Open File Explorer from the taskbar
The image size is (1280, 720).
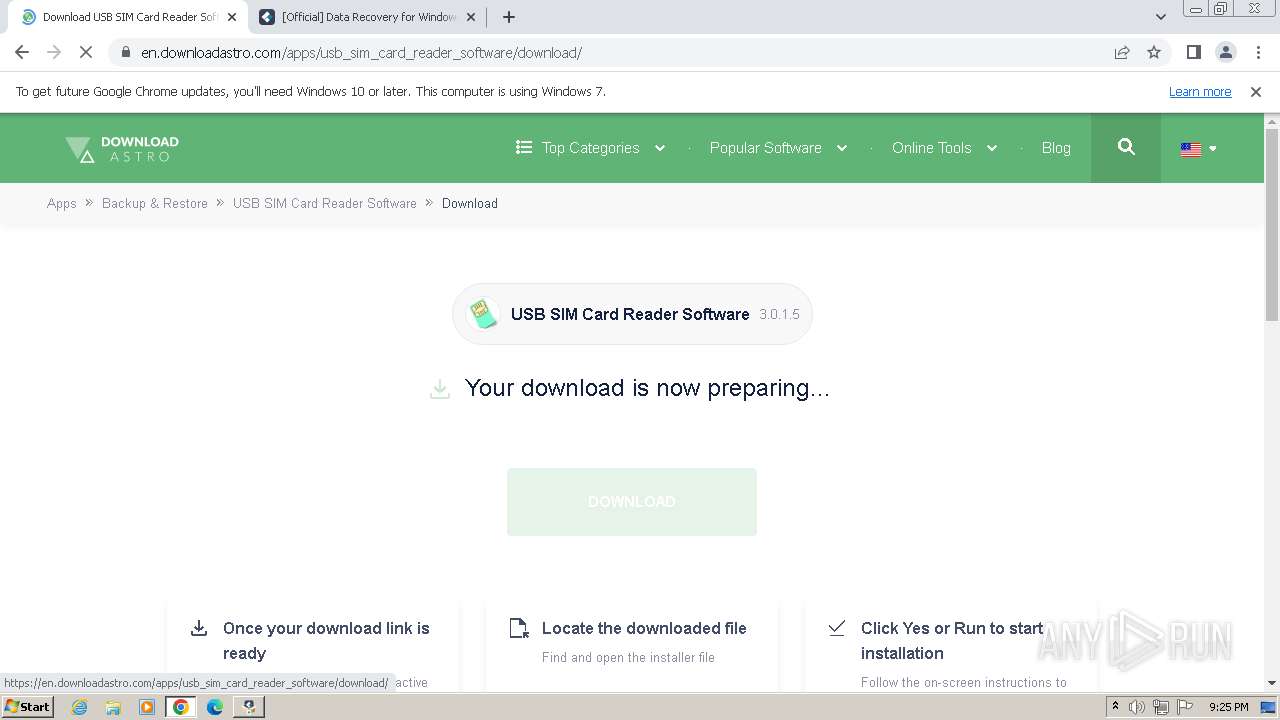(113, 707)
